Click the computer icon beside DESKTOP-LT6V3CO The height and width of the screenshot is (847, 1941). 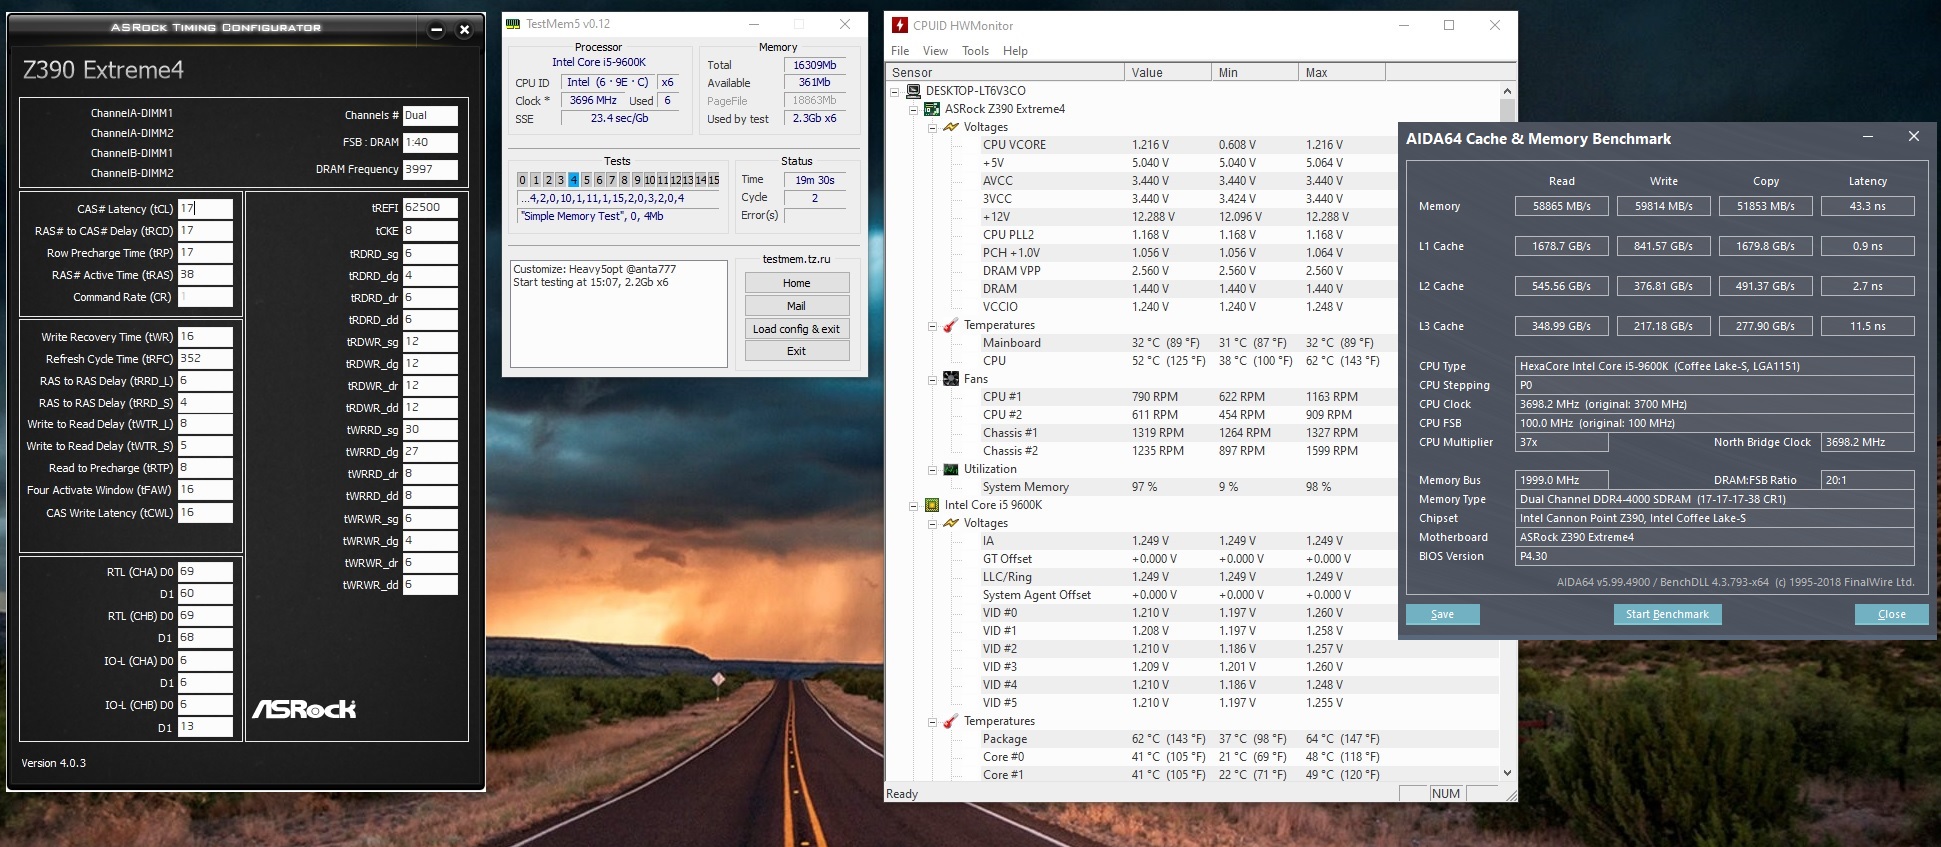pos(913,91)
